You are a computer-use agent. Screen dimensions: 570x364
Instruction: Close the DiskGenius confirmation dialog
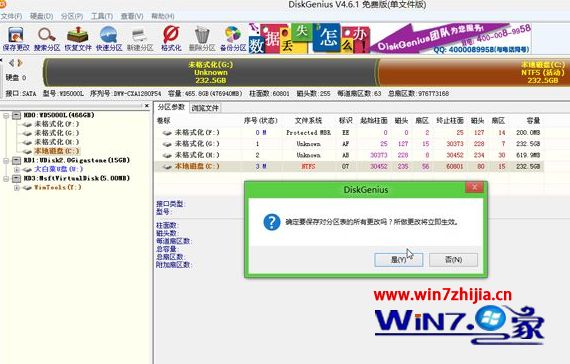tap(474, 187)
